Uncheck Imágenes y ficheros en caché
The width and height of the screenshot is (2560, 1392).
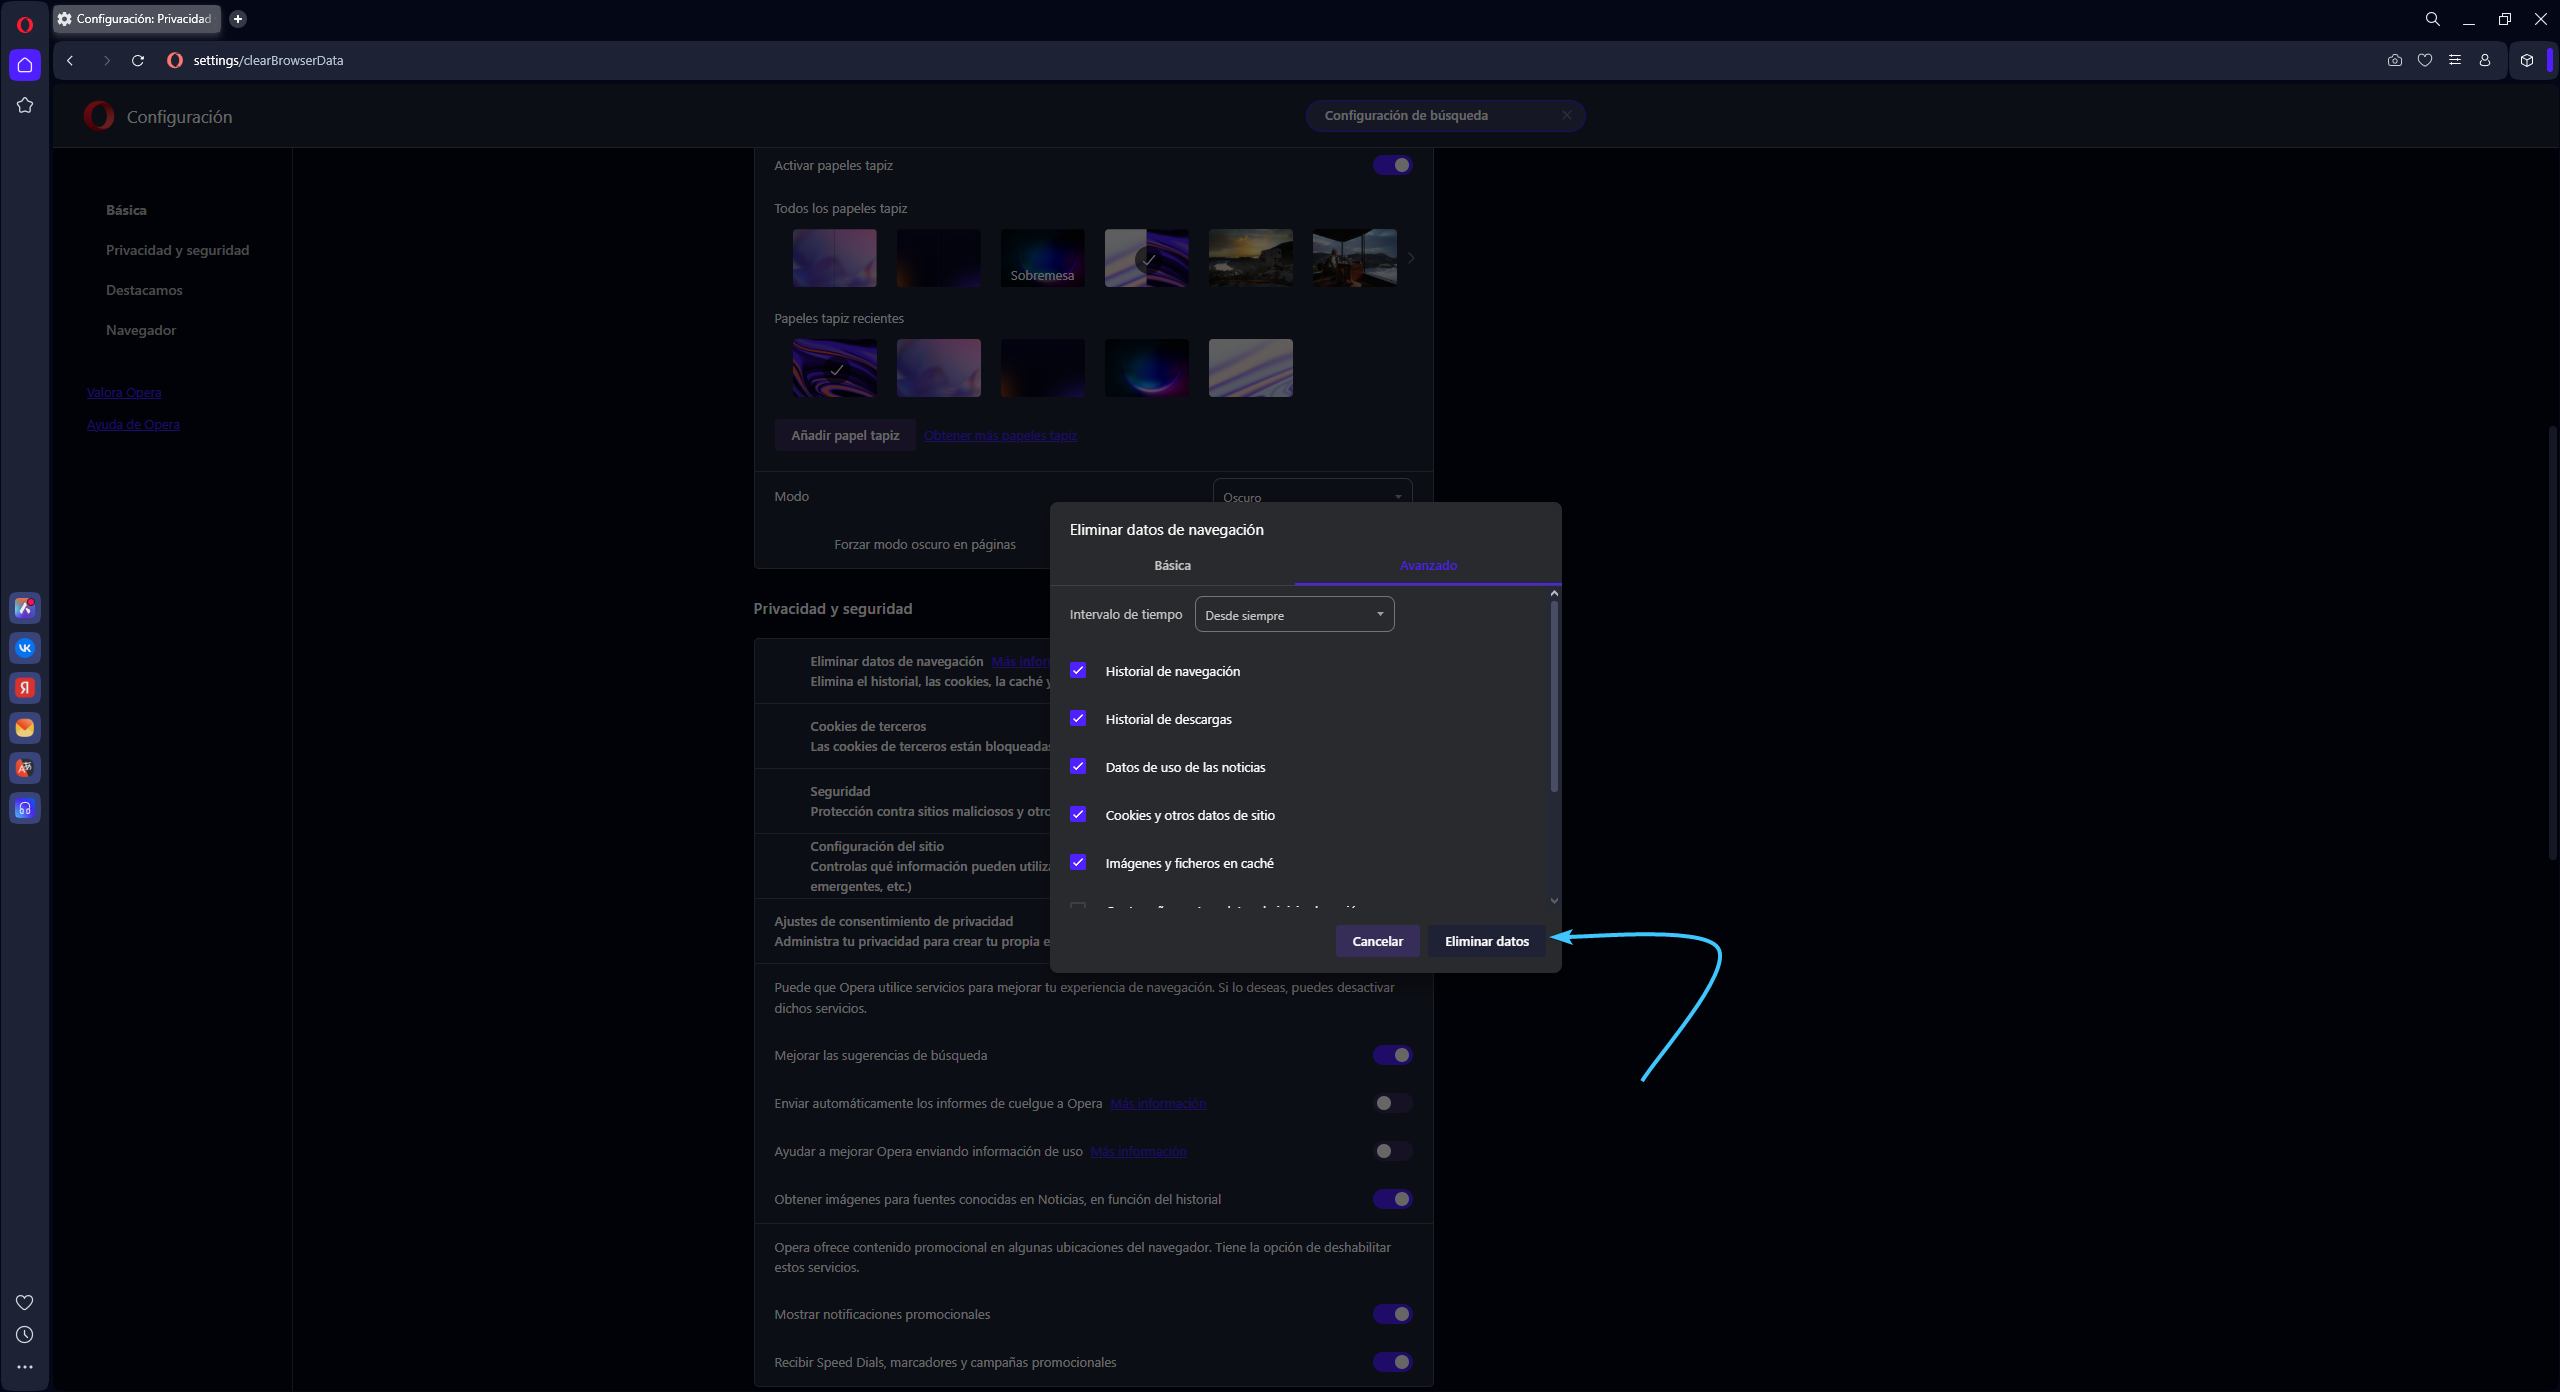[1078, 862]
